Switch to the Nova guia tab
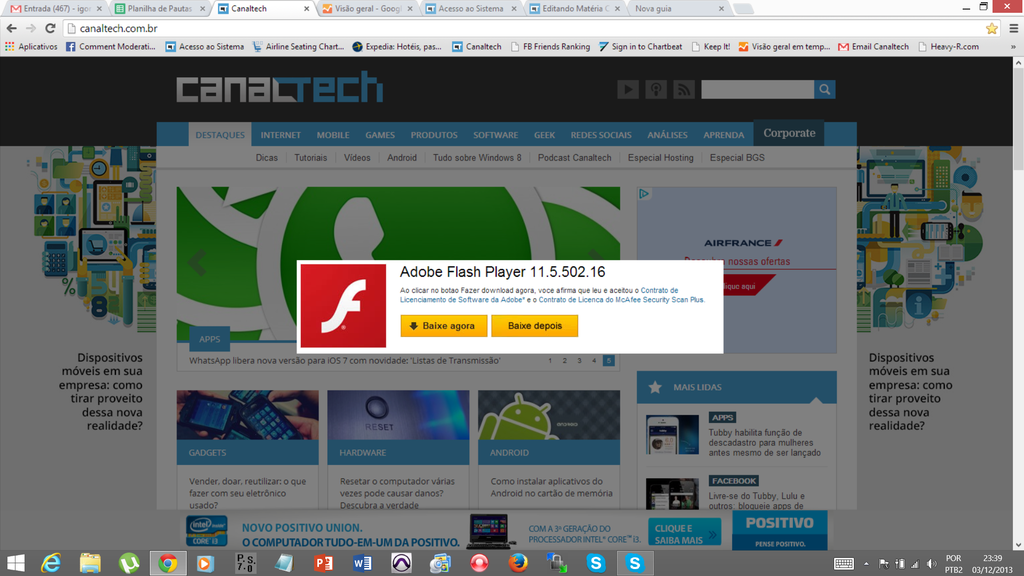Screen dimensions: 1024x576 pos(679,8)
